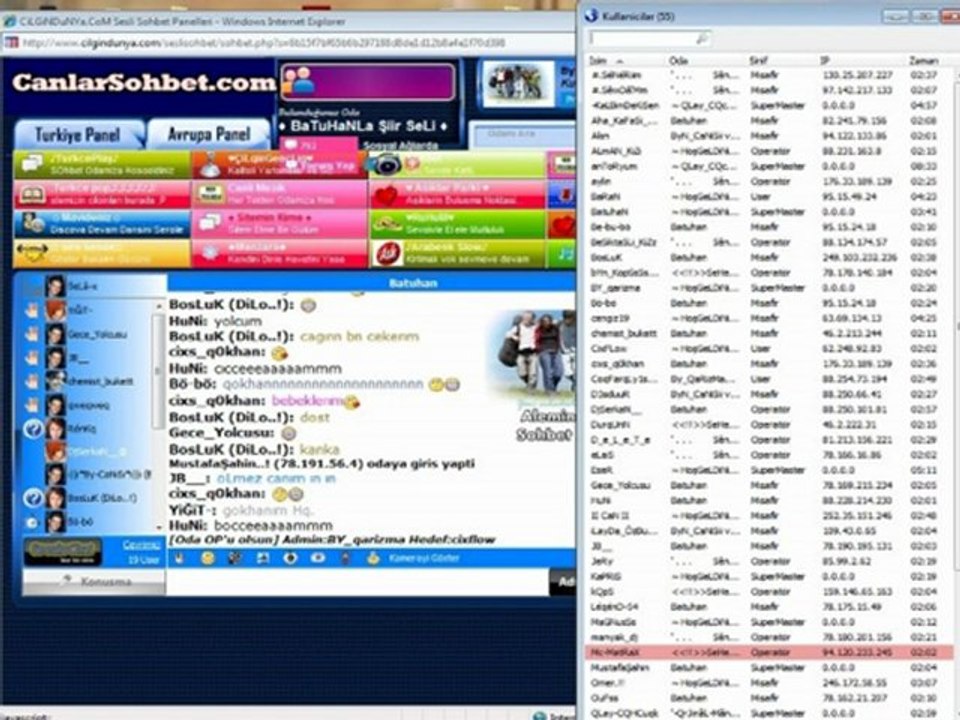The width and height of the screenshot is (960, 720).
Task: Open the Sitemin Kime pink room button
Action: coord(279,224)
